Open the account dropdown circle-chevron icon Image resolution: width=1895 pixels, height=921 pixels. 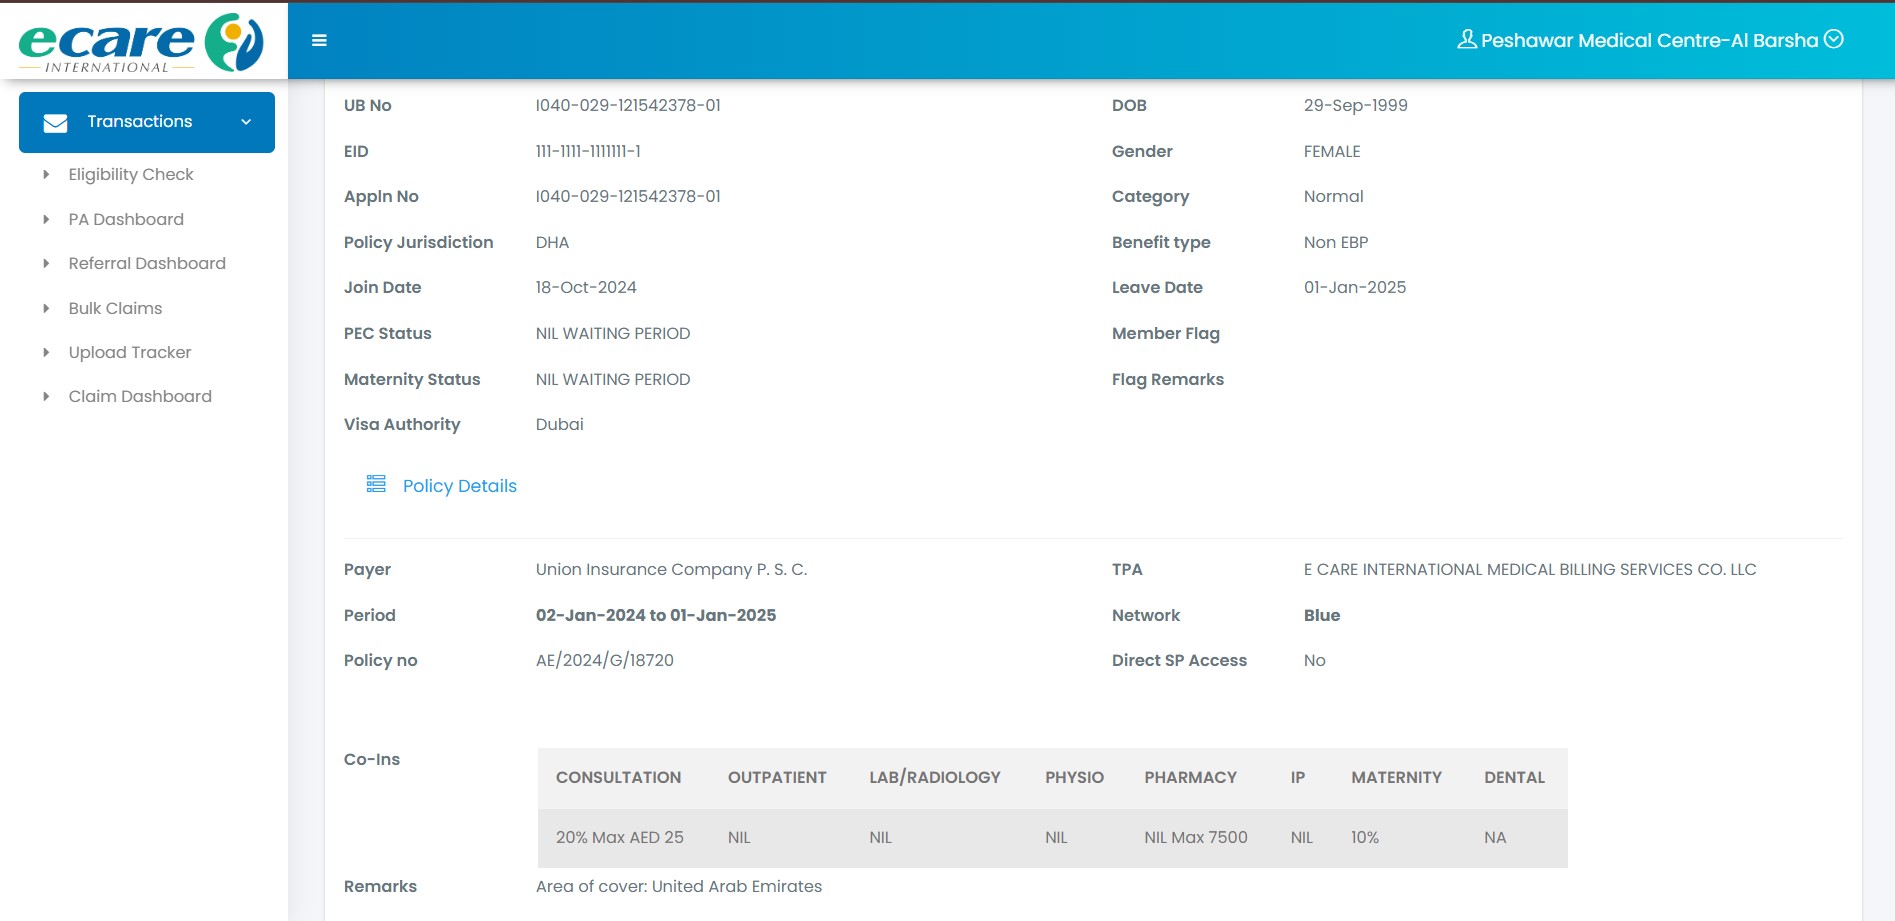[1834, 39]
